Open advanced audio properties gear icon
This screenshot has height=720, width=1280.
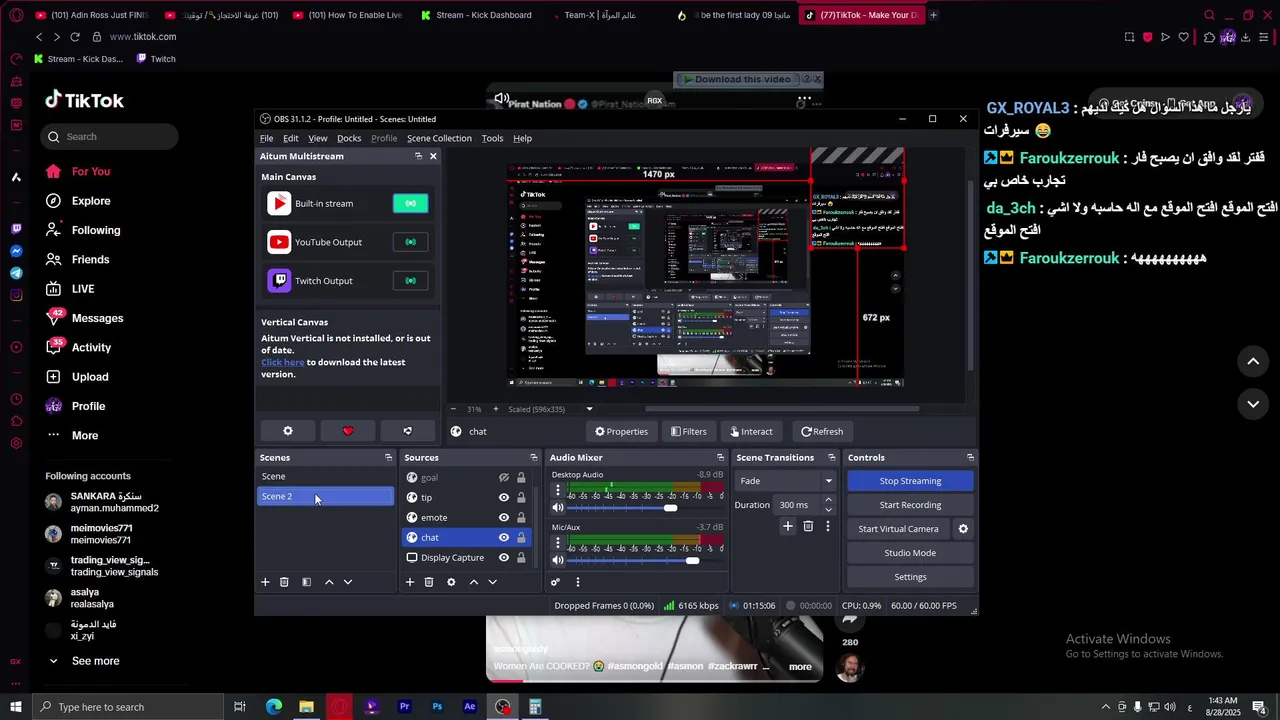click(x=555, y=582)
